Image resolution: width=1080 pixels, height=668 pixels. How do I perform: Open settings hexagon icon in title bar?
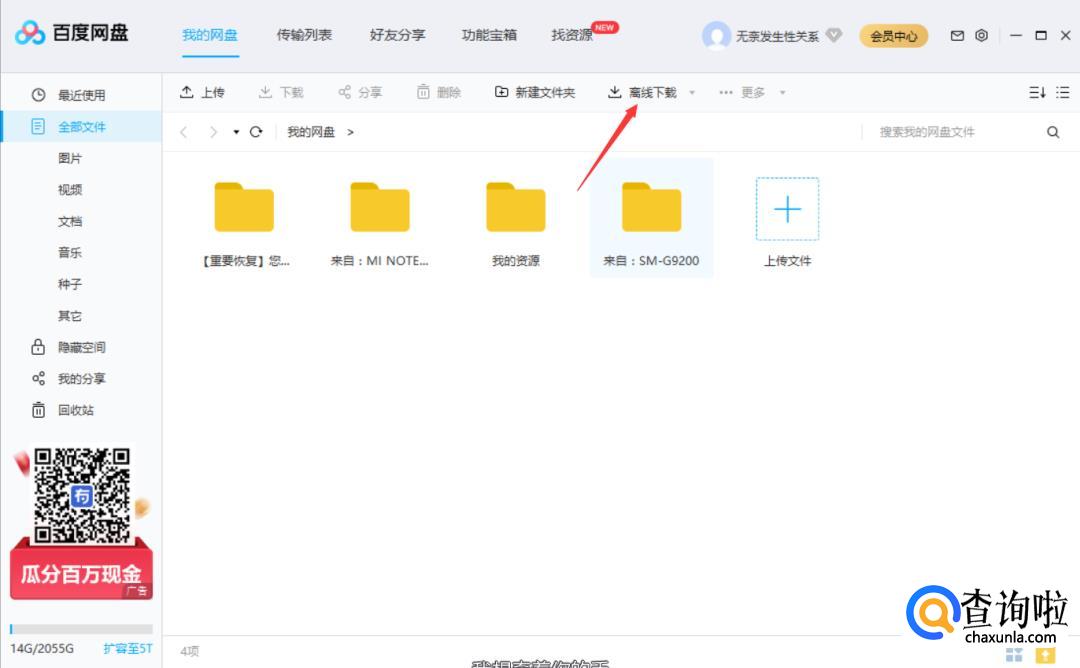click(981, 35)
